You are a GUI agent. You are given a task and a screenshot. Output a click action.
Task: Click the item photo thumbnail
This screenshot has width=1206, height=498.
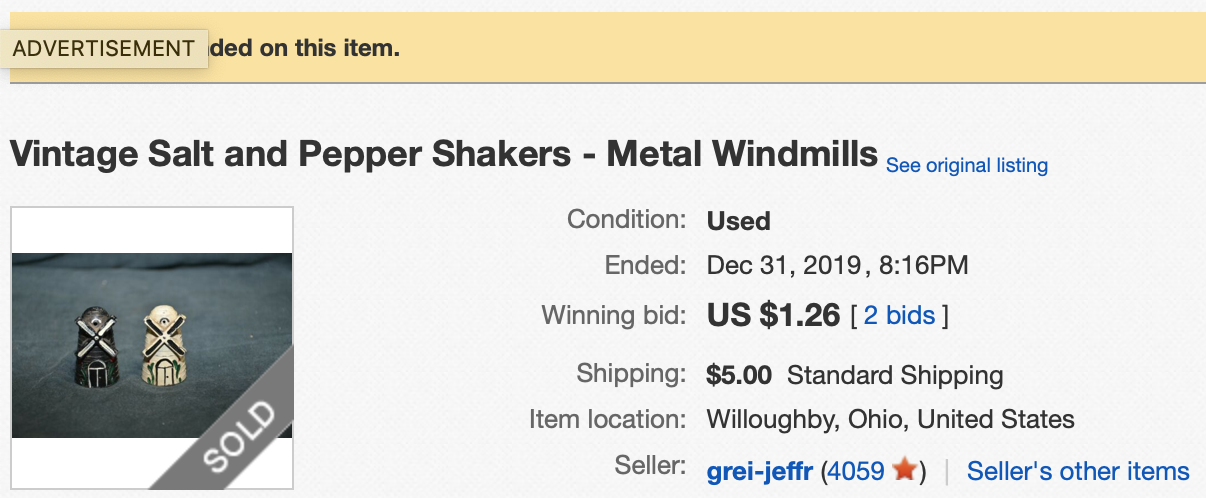152,346
